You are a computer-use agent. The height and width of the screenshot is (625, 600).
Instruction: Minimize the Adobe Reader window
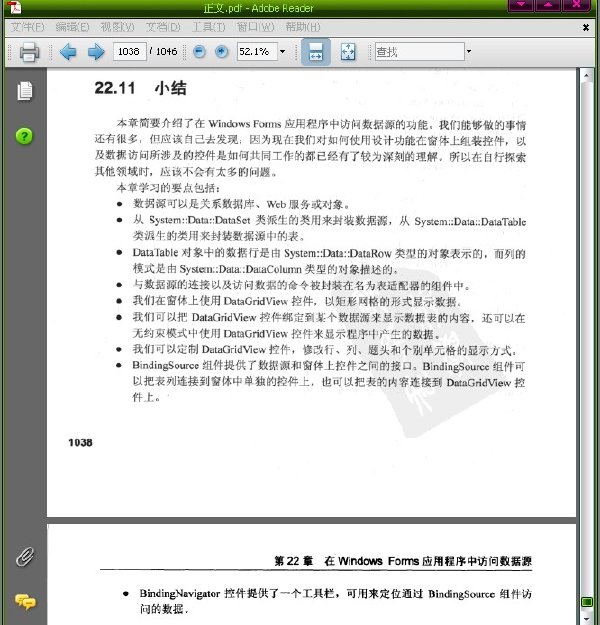click(521, 5)
